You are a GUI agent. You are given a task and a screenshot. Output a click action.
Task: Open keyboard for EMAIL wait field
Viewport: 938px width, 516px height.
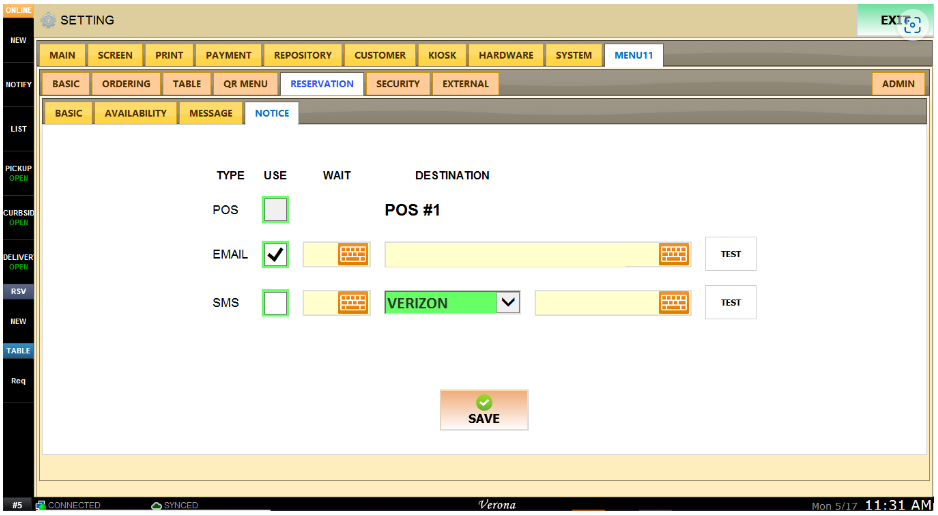(x=353, y=254)
